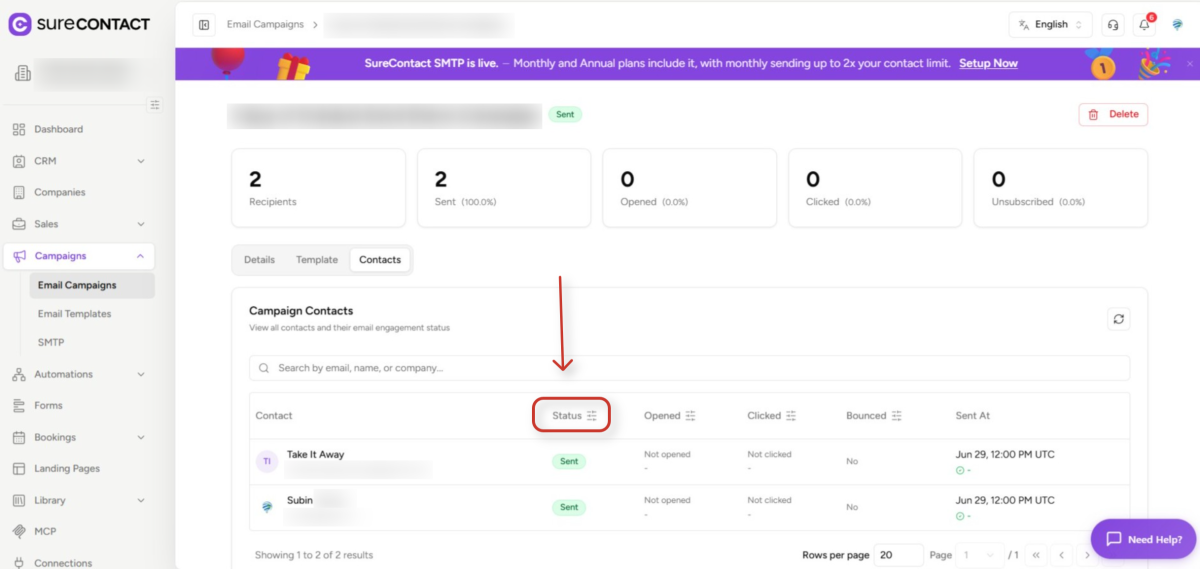Click the Unsubscribed stat card
This screenshot has height=569, width=1200.
tap(1061, 188)
